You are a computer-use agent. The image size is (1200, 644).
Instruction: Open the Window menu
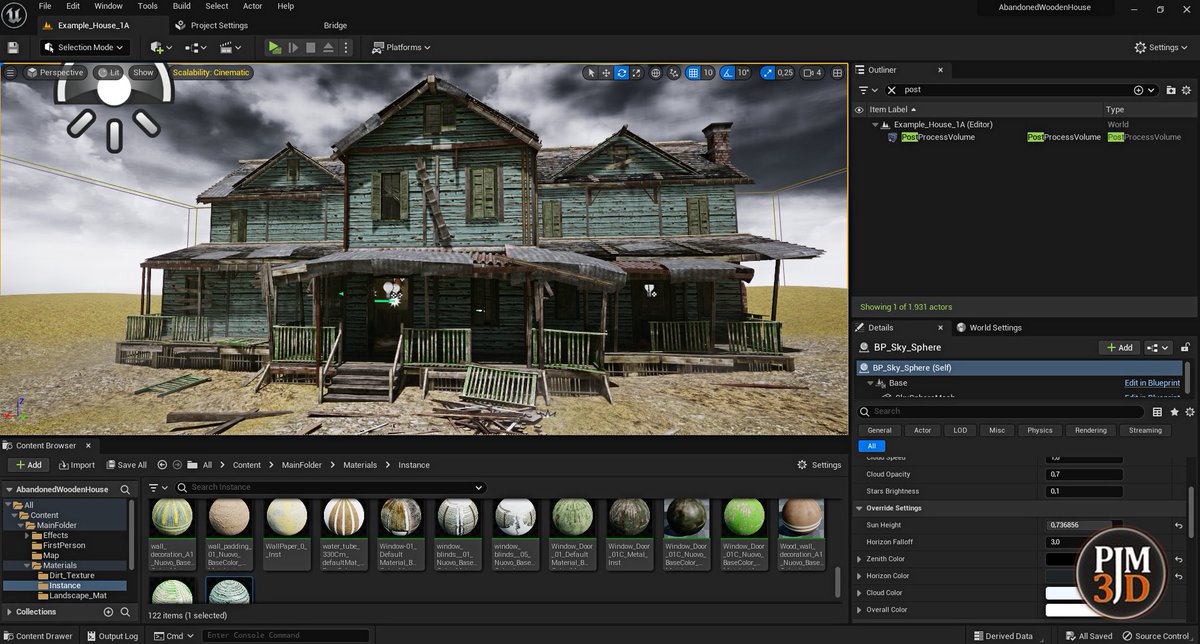pyautogui.click(x=108, y=6)
